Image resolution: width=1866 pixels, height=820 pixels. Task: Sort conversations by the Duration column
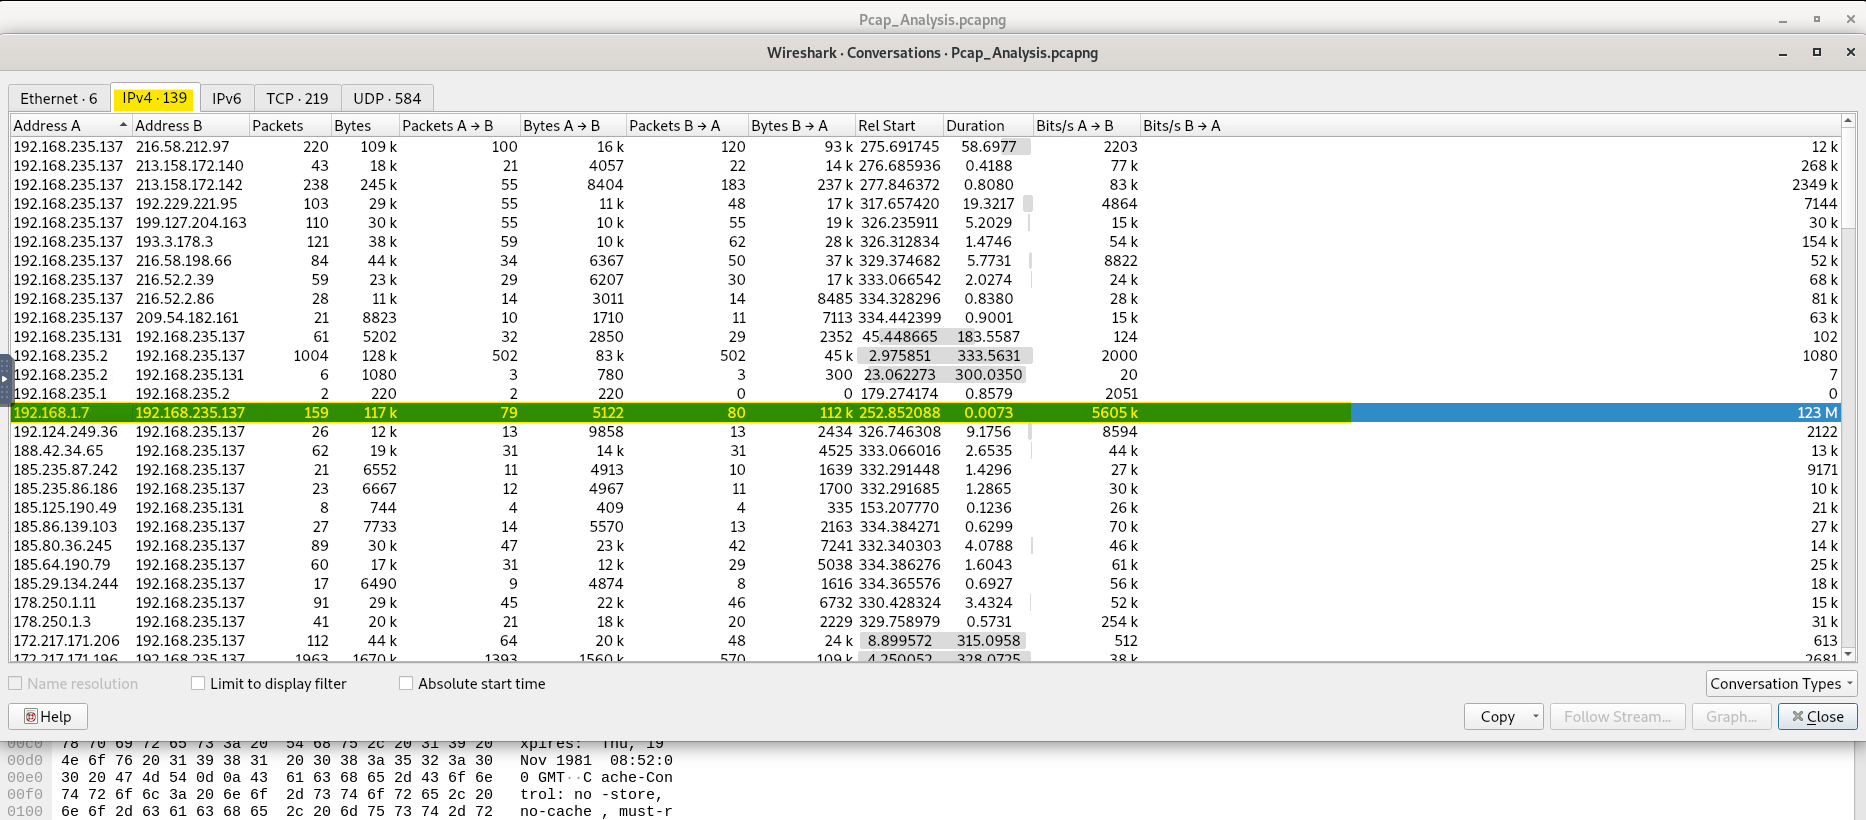click(975, 126)
